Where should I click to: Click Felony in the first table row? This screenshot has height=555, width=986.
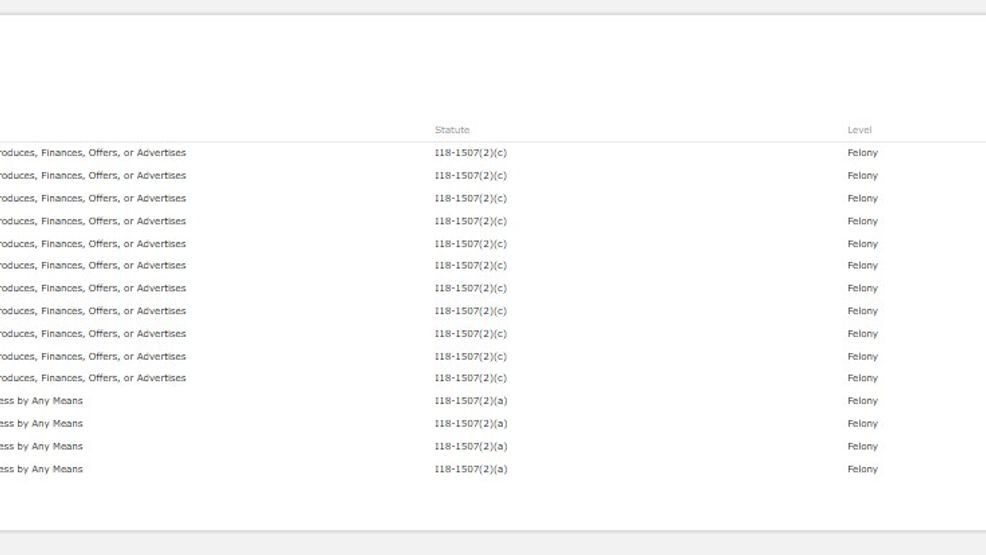tap(863, 153)
